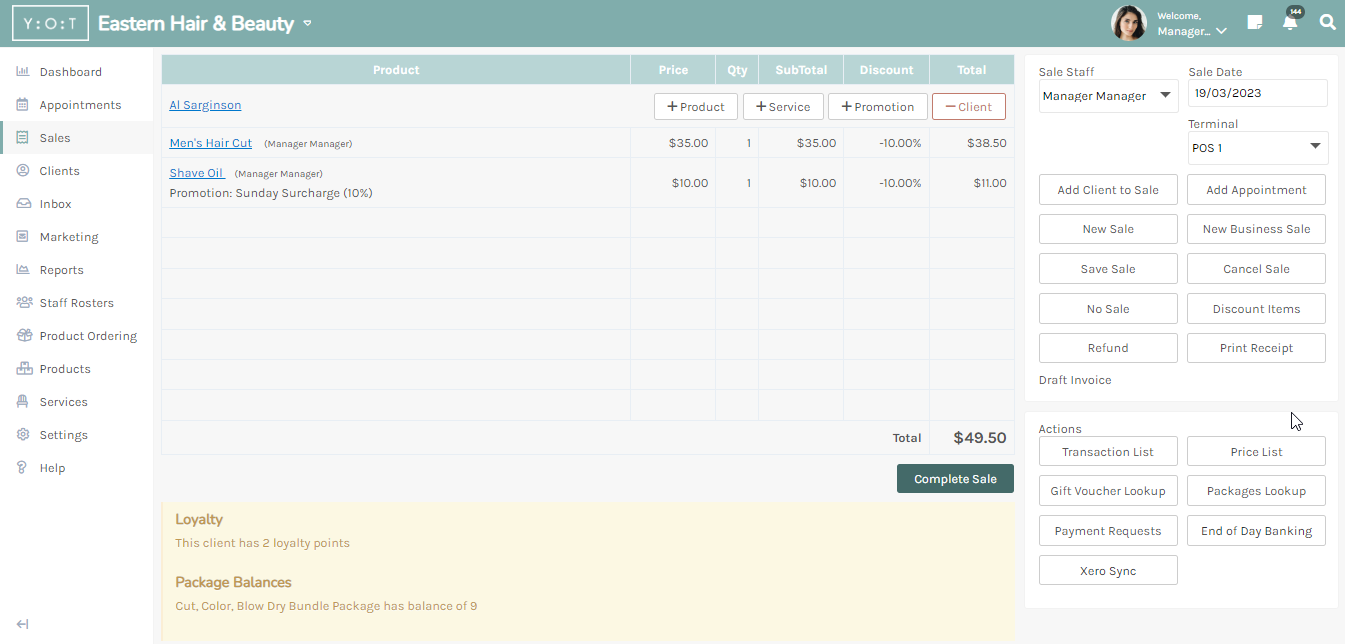1345x644 pixels.
Task: Open the Sale Staff dropdown
Action: (1108, 96)
